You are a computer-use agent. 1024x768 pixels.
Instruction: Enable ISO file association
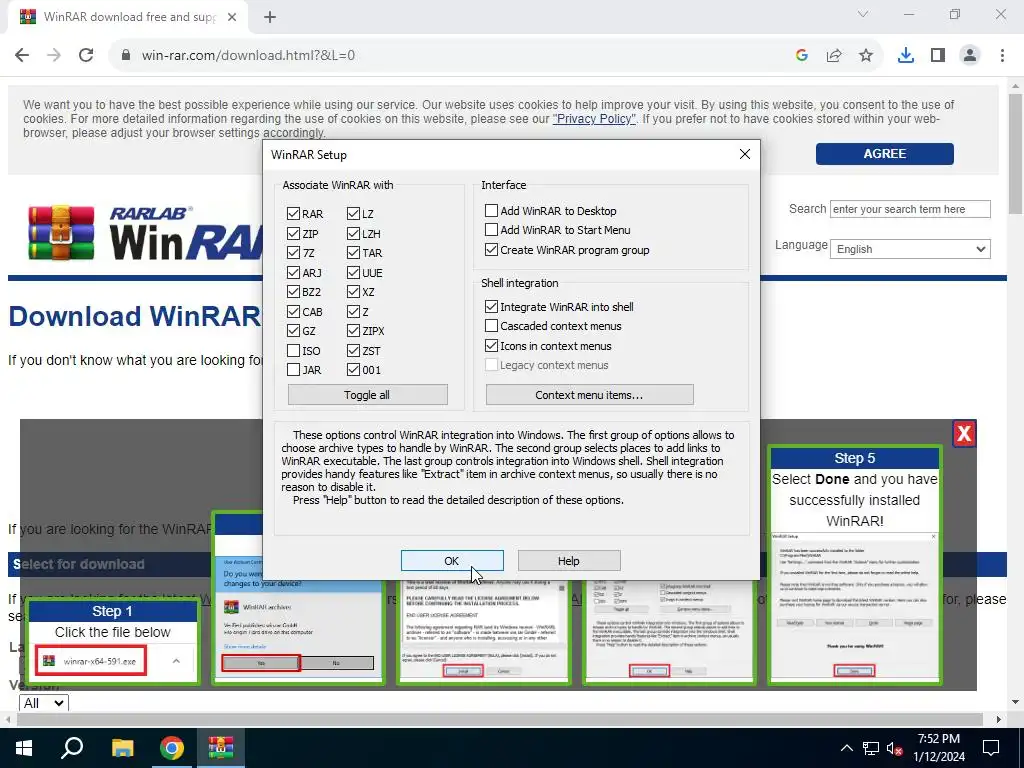coord(293,351)
